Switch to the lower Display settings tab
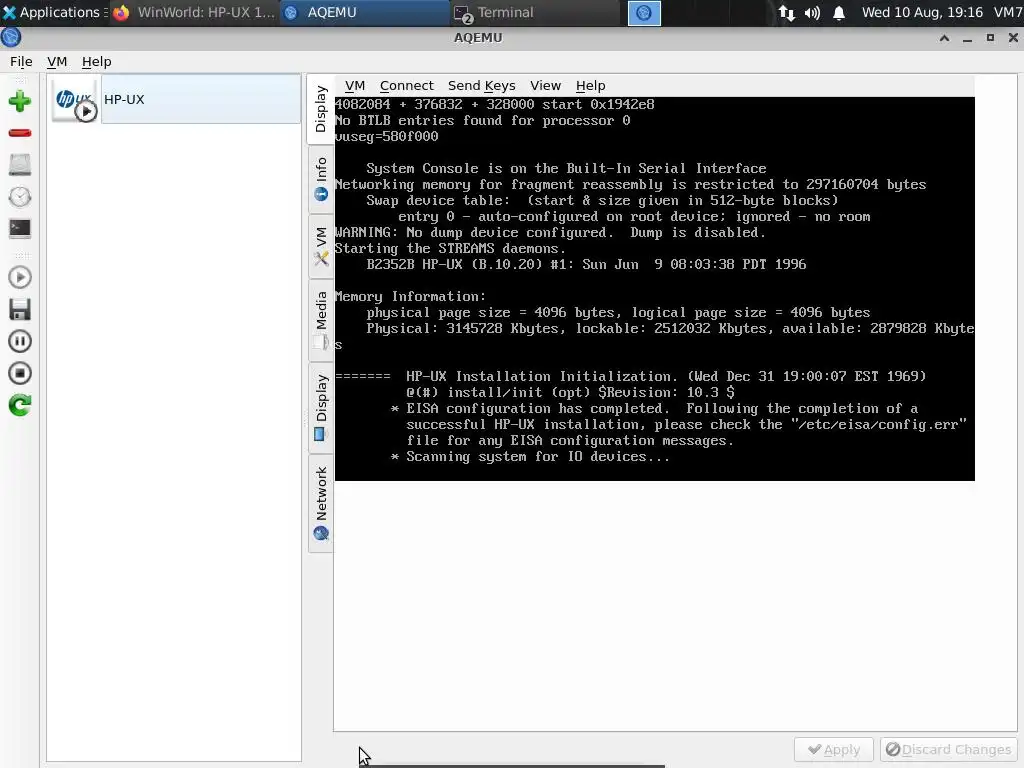This screenshot has height=768, width=1024. point(321,408)
